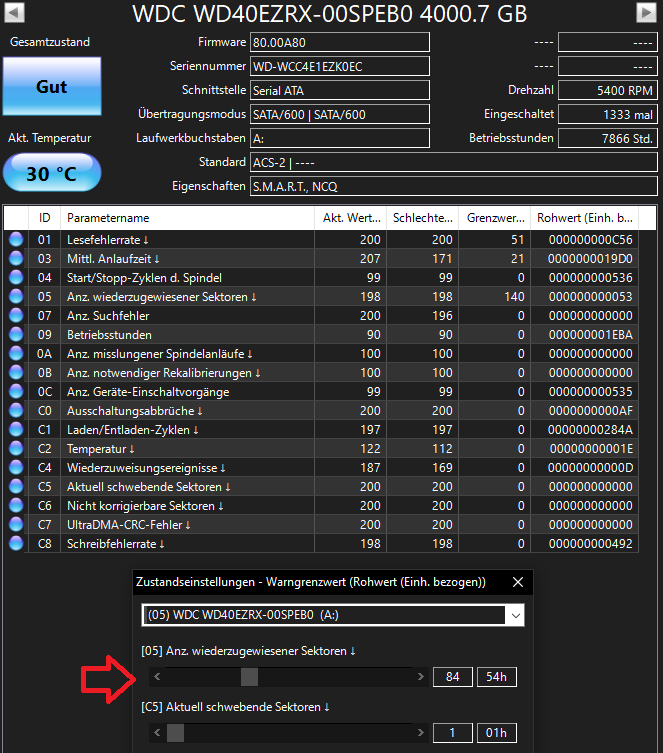
Task: Sort by the ID column header
Action: [44, 218]
